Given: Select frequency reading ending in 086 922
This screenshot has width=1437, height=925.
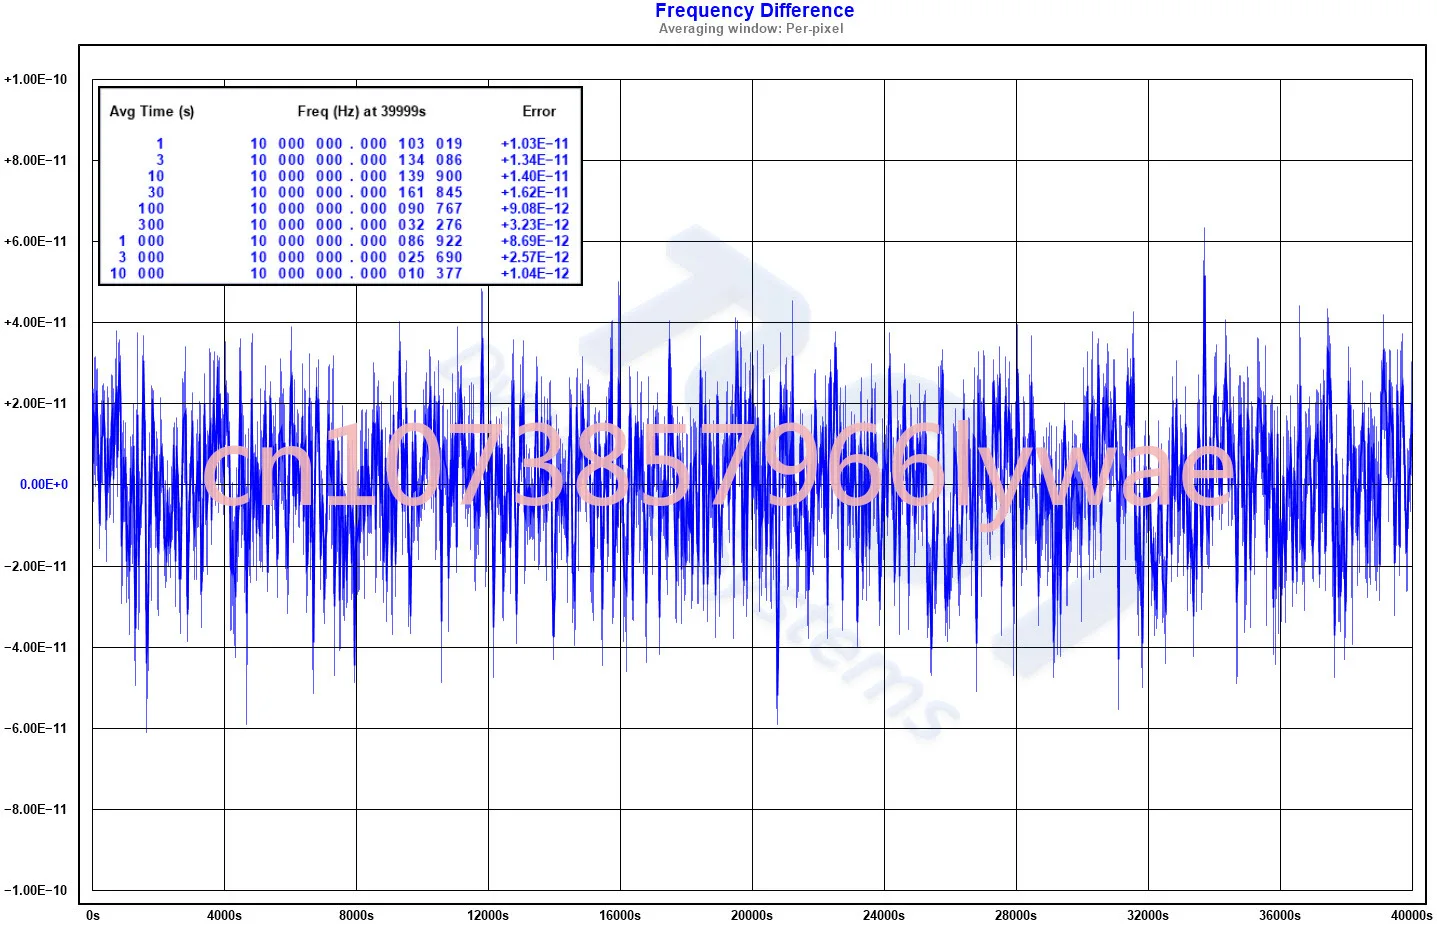Looking at the screenshot, I should click(356, 241).
